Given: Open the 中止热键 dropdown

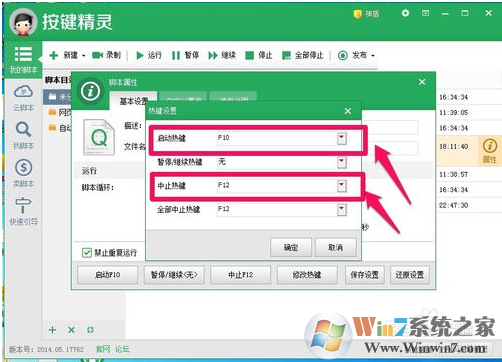Looking at the screenshot, I should pos(342,186).
